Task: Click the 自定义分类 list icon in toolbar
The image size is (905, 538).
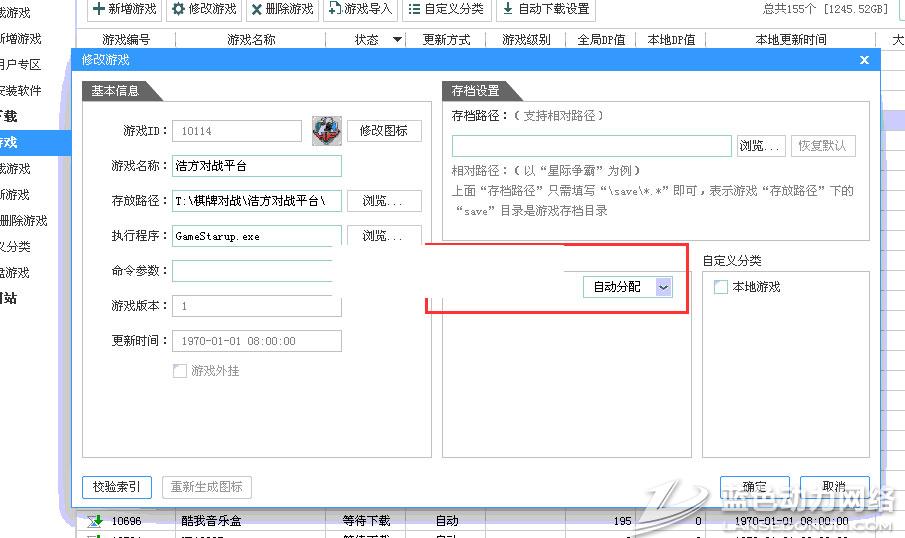Action: click(414, 9)
